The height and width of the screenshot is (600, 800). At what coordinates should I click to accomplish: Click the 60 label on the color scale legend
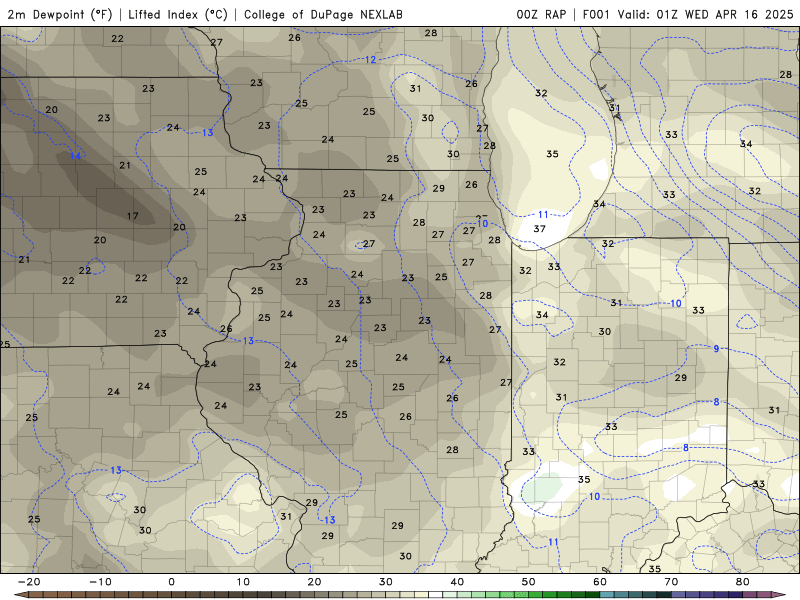pos(600,582)
